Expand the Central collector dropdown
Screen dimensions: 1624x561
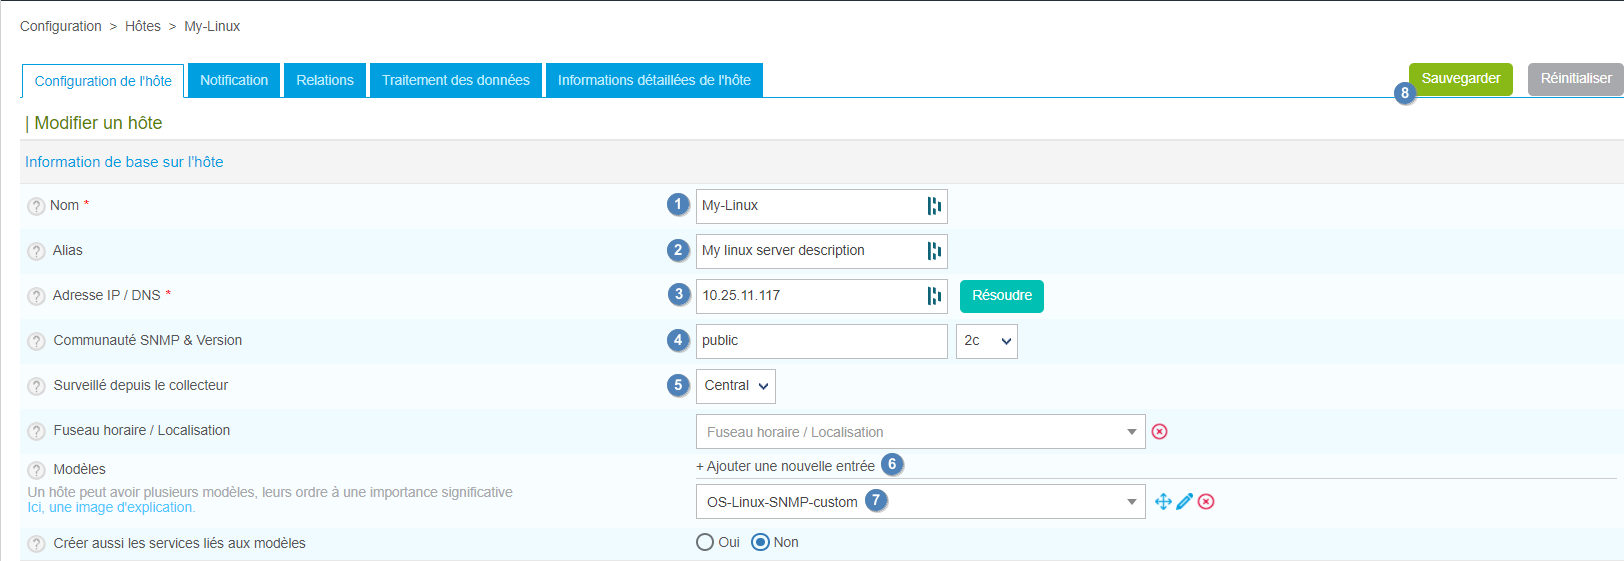[x=735, y=386]
